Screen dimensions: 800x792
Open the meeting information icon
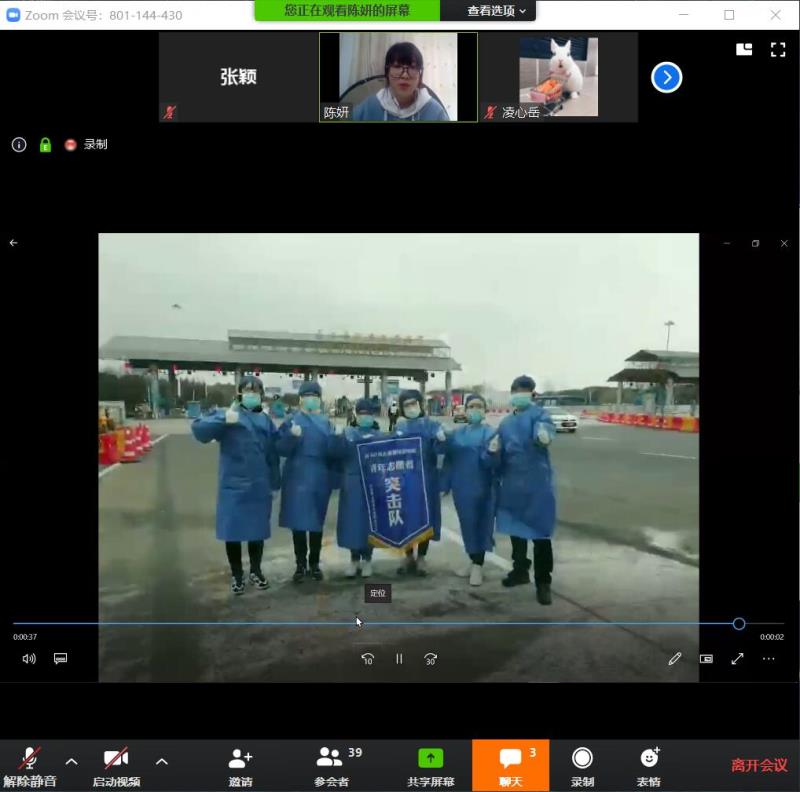pyautogui.click(x=18, y=145)
